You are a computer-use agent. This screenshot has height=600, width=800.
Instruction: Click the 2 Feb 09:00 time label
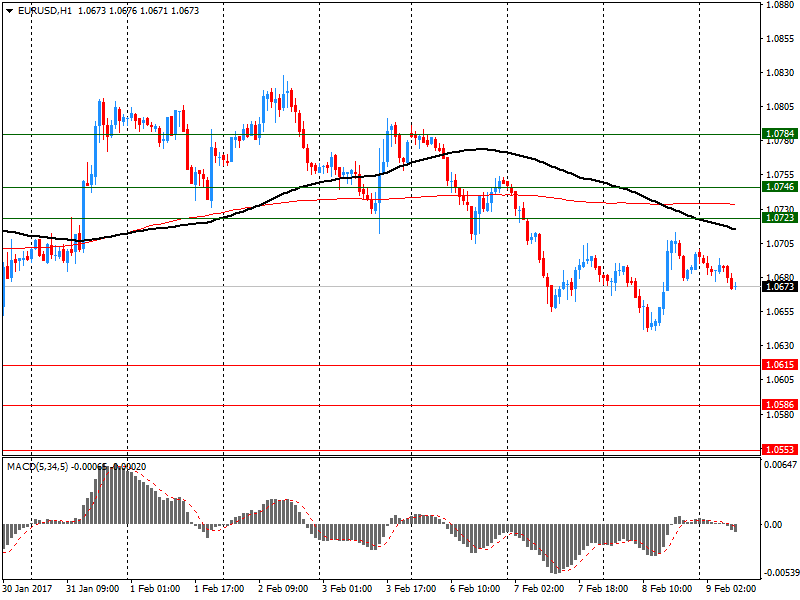point(283,589)
